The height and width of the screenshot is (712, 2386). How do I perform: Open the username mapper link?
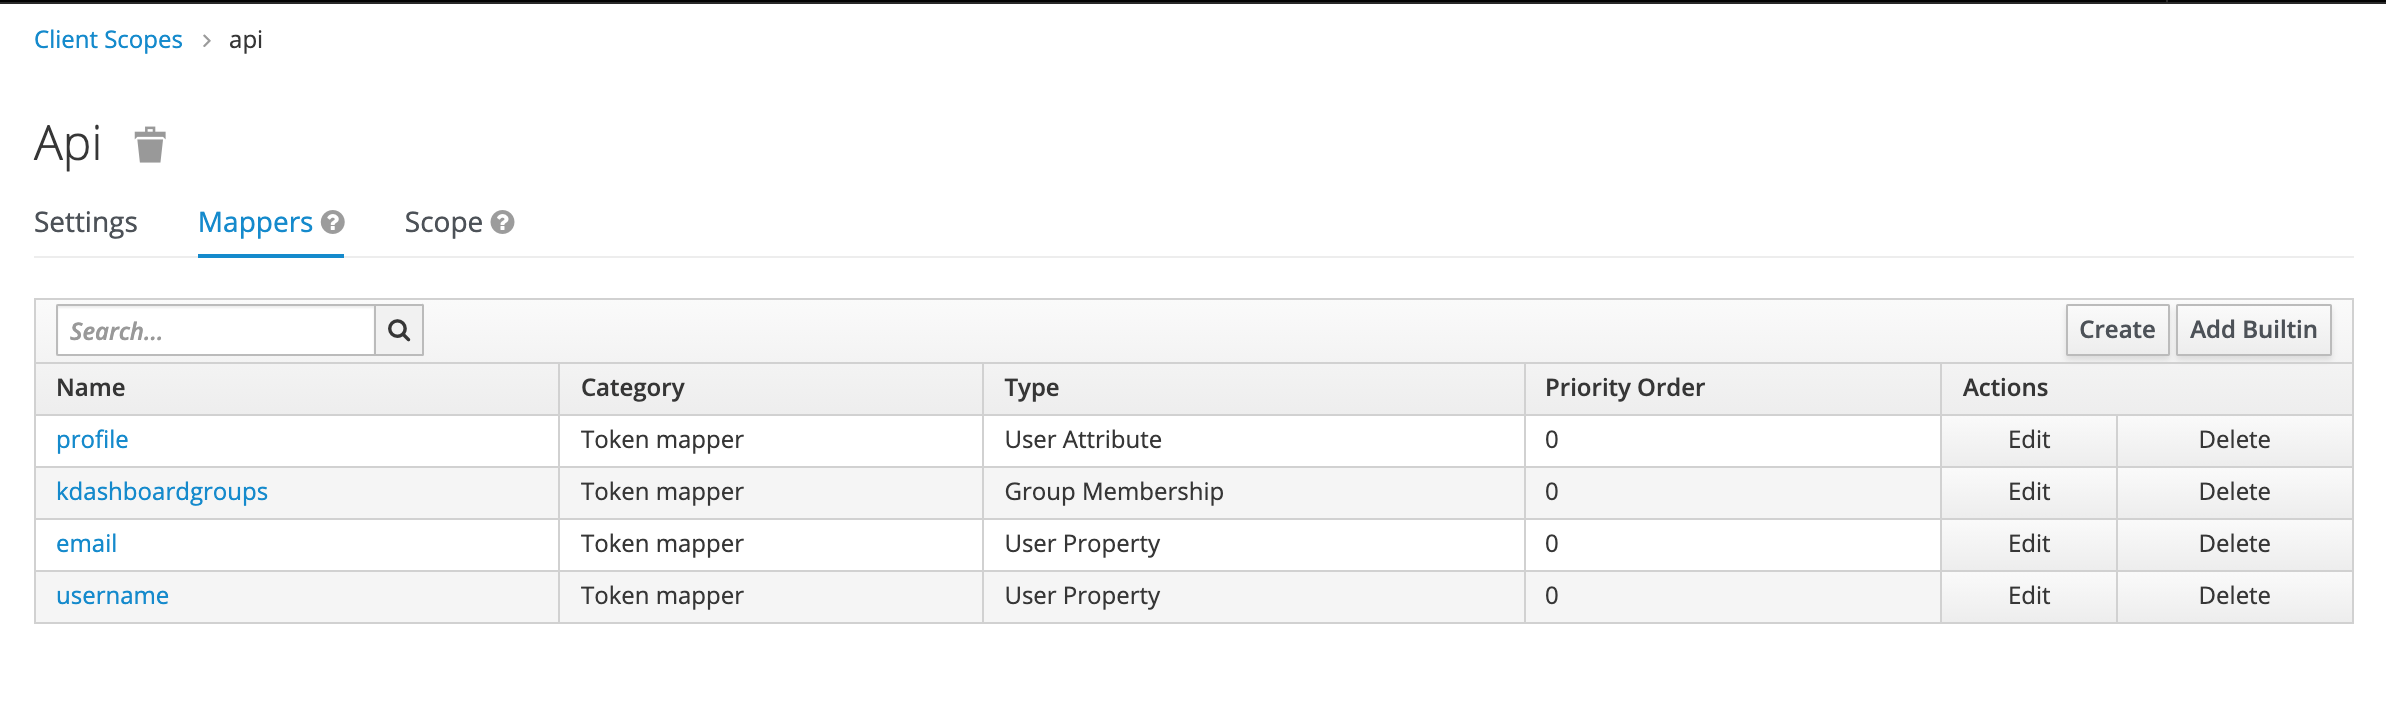[112, 595]
